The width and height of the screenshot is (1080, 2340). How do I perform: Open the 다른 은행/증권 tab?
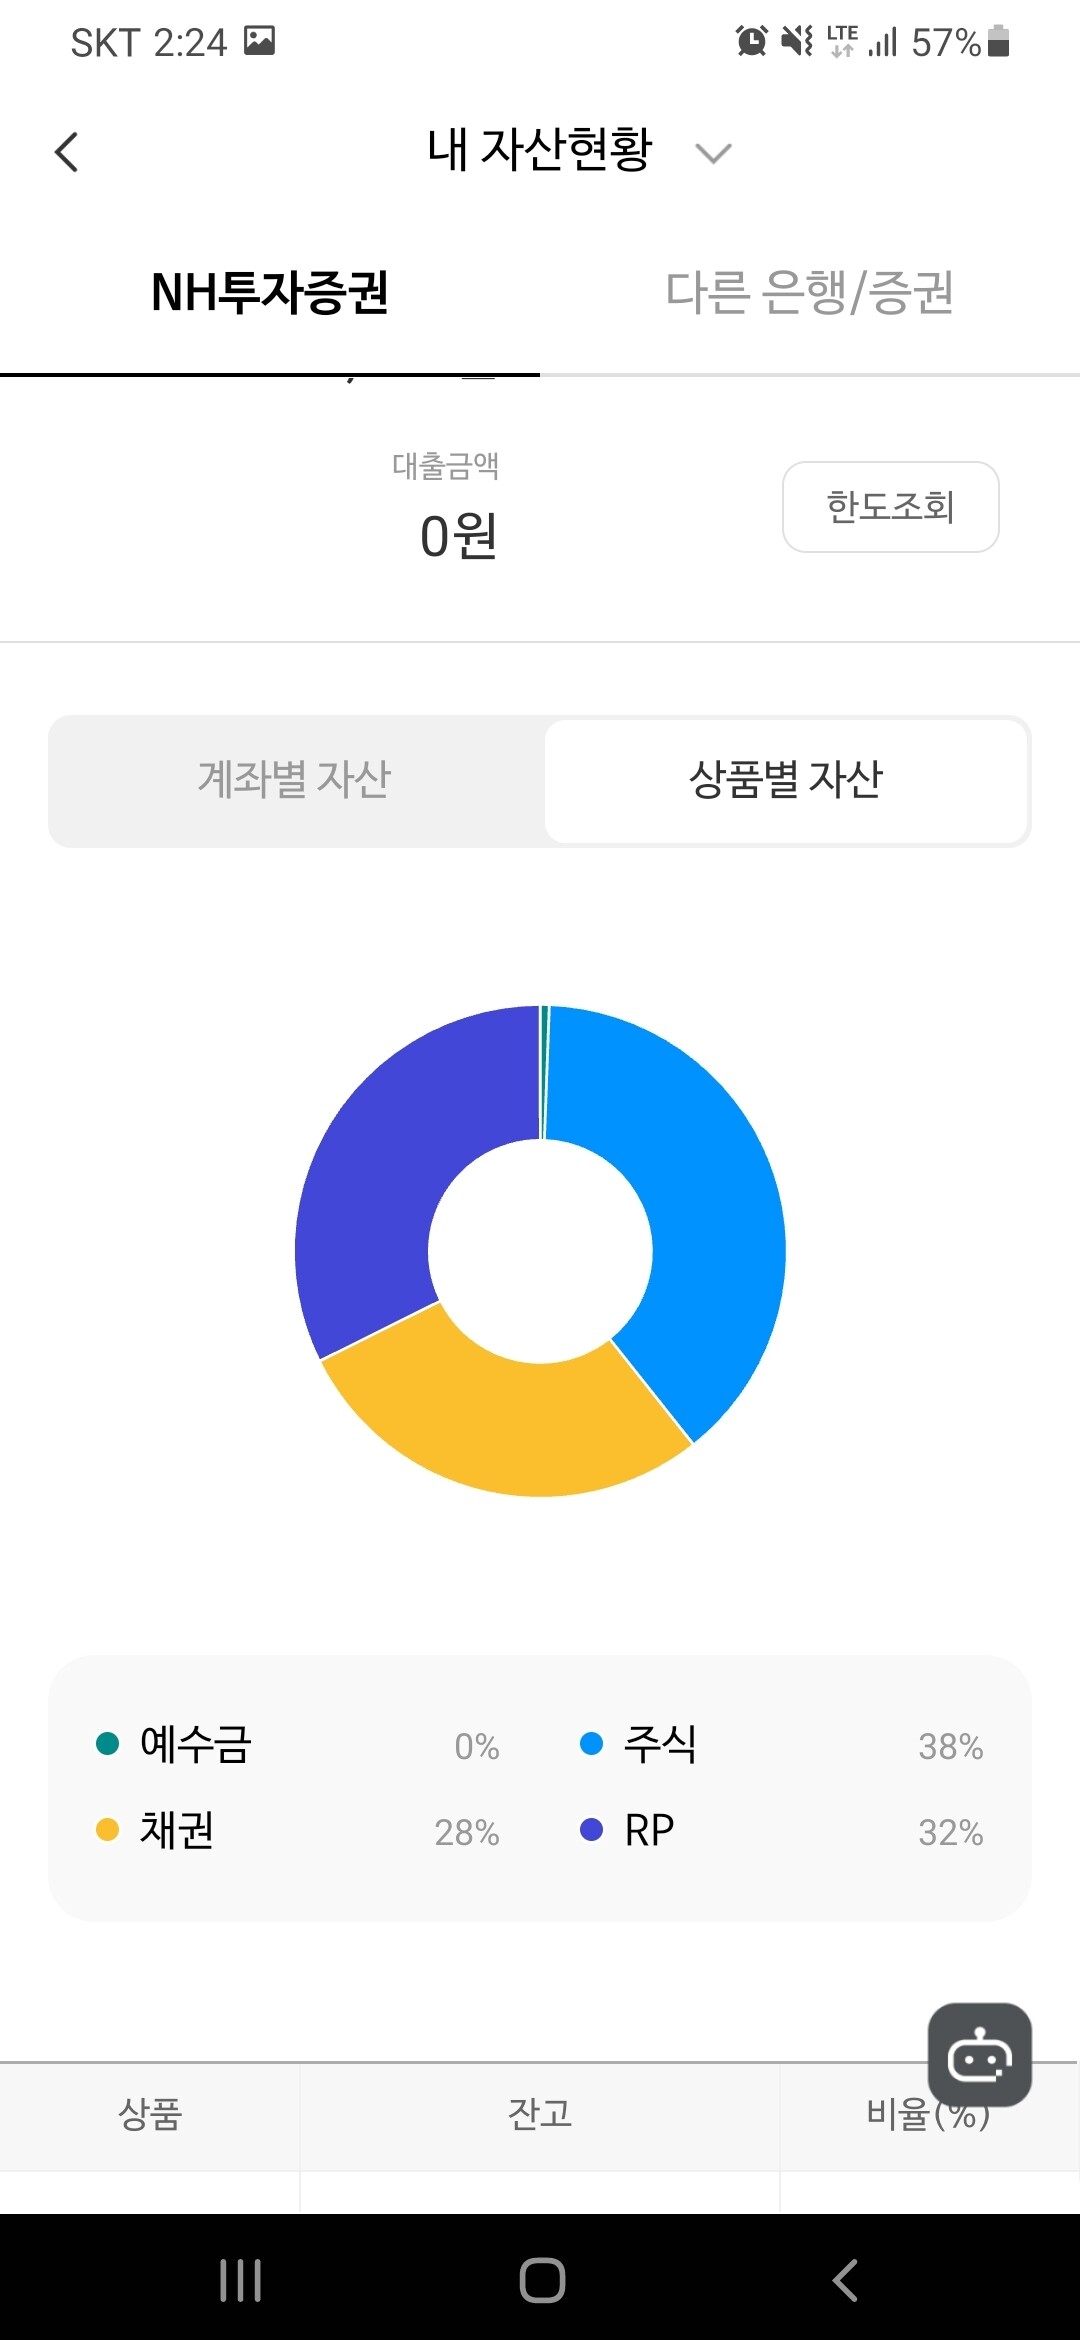pyautogui.click(x=810, y=293)
